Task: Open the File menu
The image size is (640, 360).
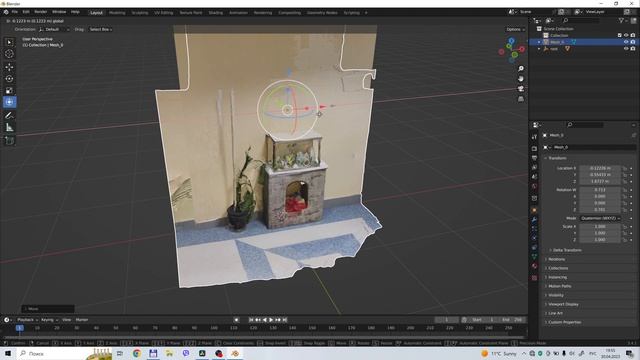Action: pyautogui.click(x=15, y=12)
